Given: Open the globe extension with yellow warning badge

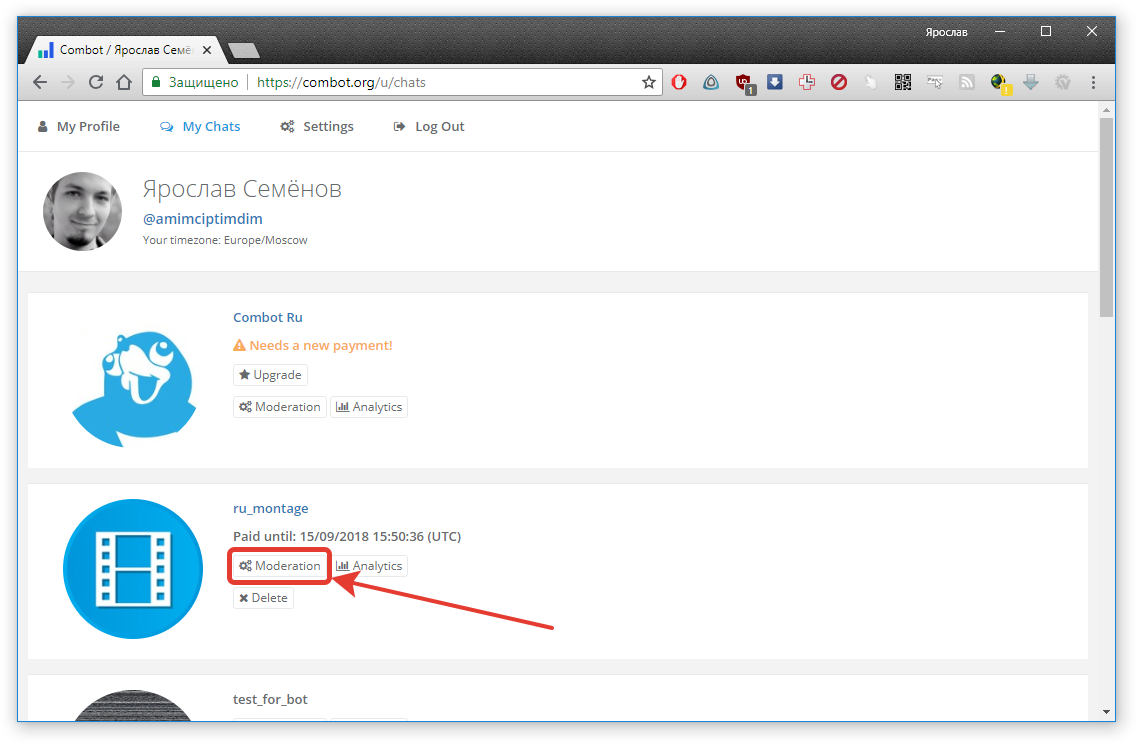Looking at the screenshot, I should (1001, 83).
